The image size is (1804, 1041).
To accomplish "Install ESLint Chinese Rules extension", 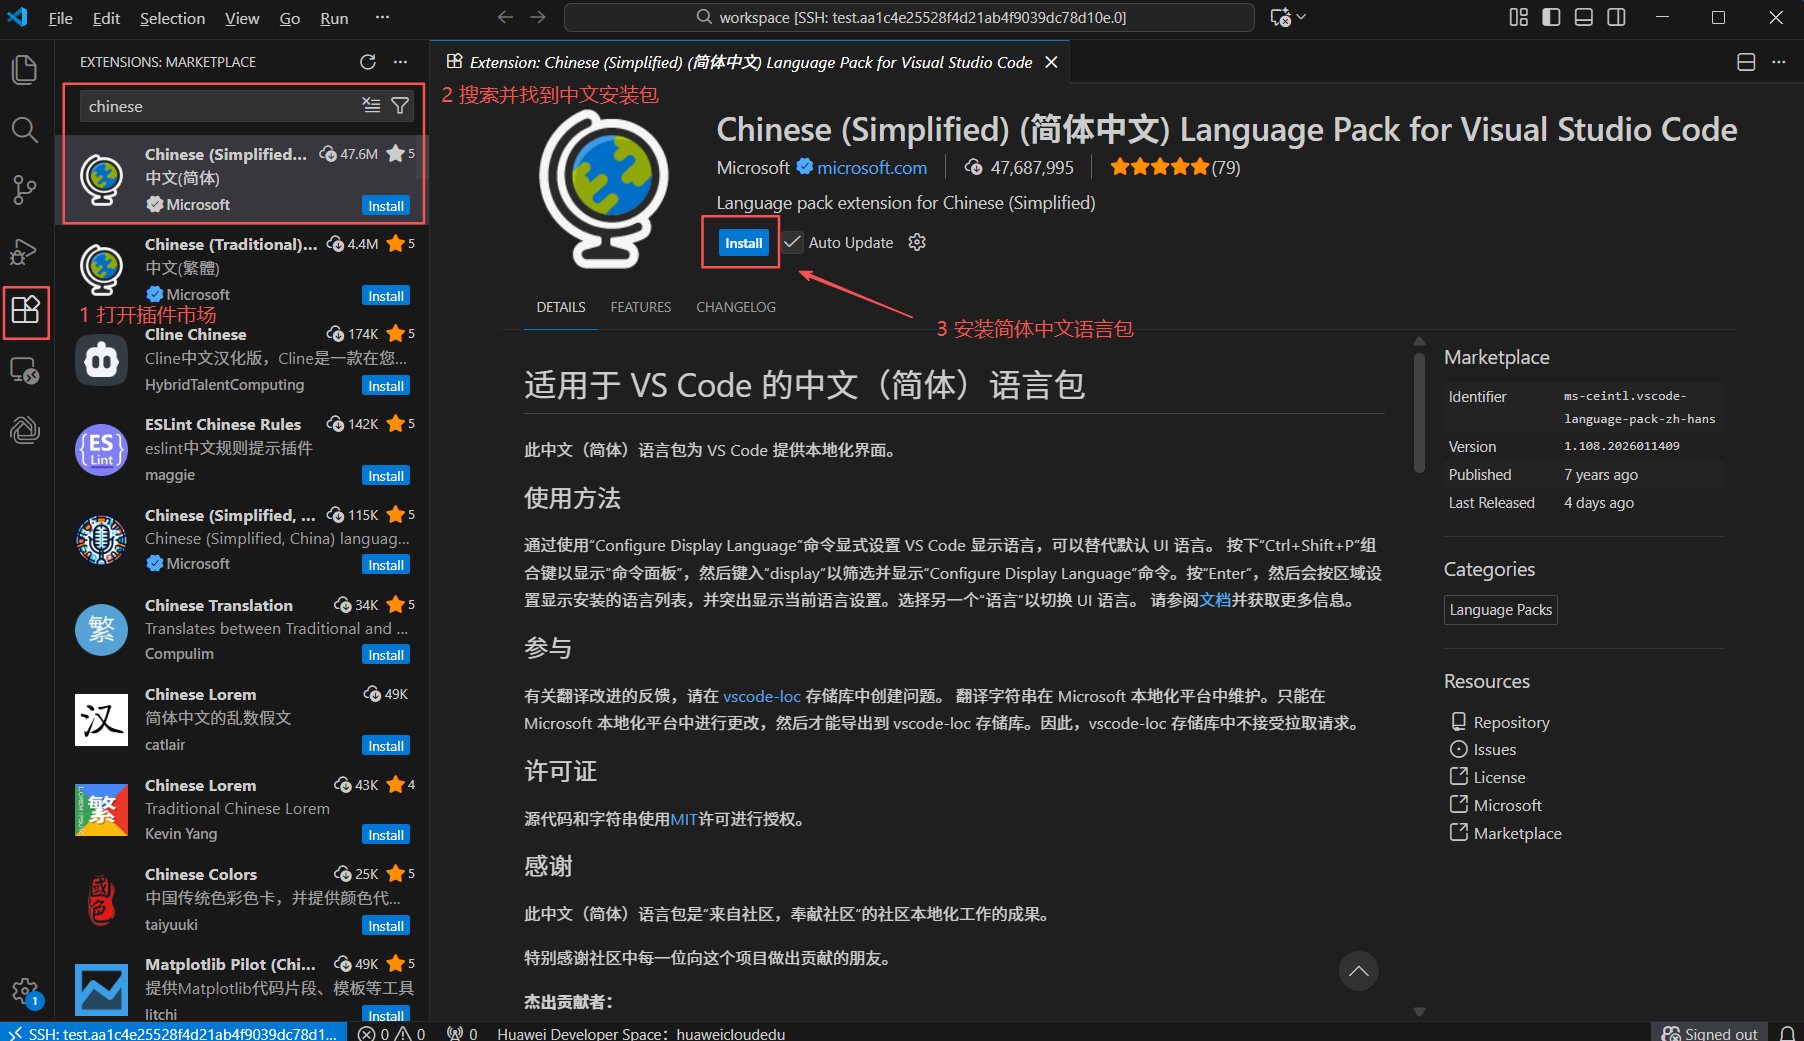I will click(386, 476).
